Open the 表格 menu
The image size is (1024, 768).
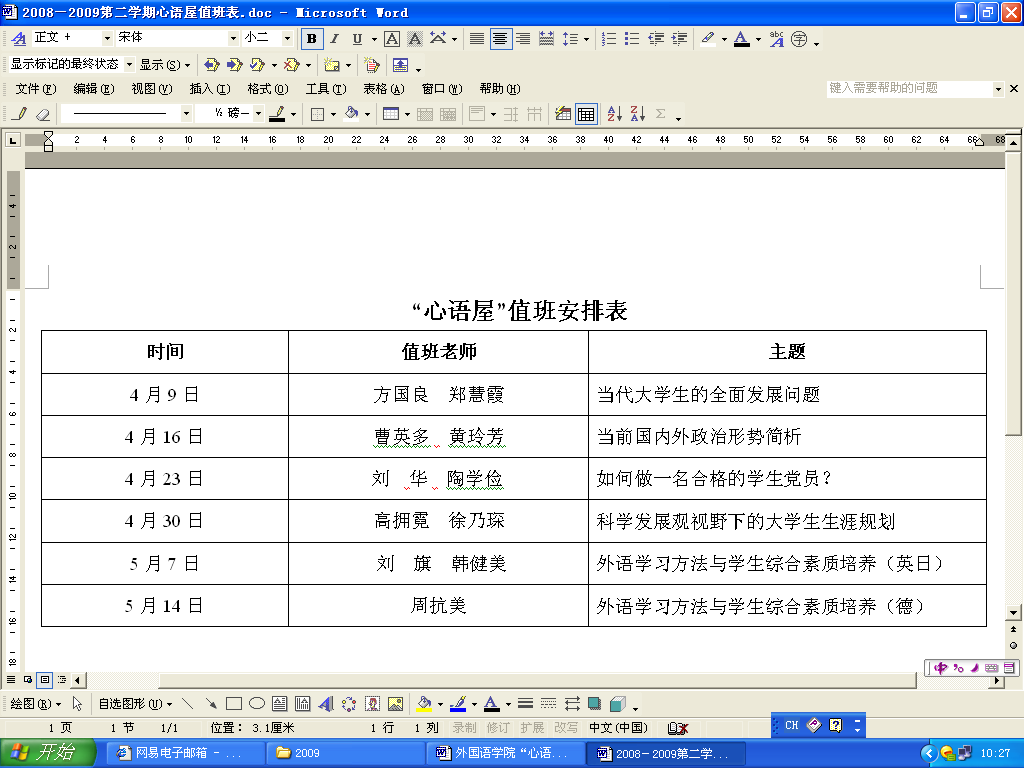point(381,89)
